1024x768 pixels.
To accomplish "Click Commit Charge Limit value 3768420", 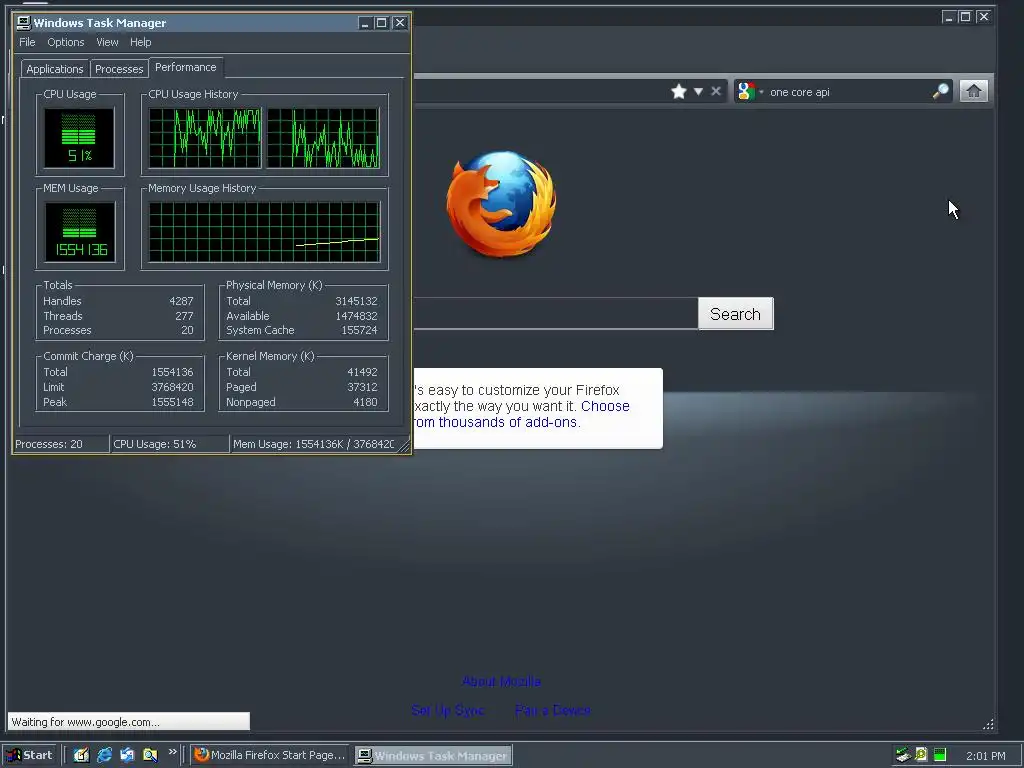I will [172, 387].
